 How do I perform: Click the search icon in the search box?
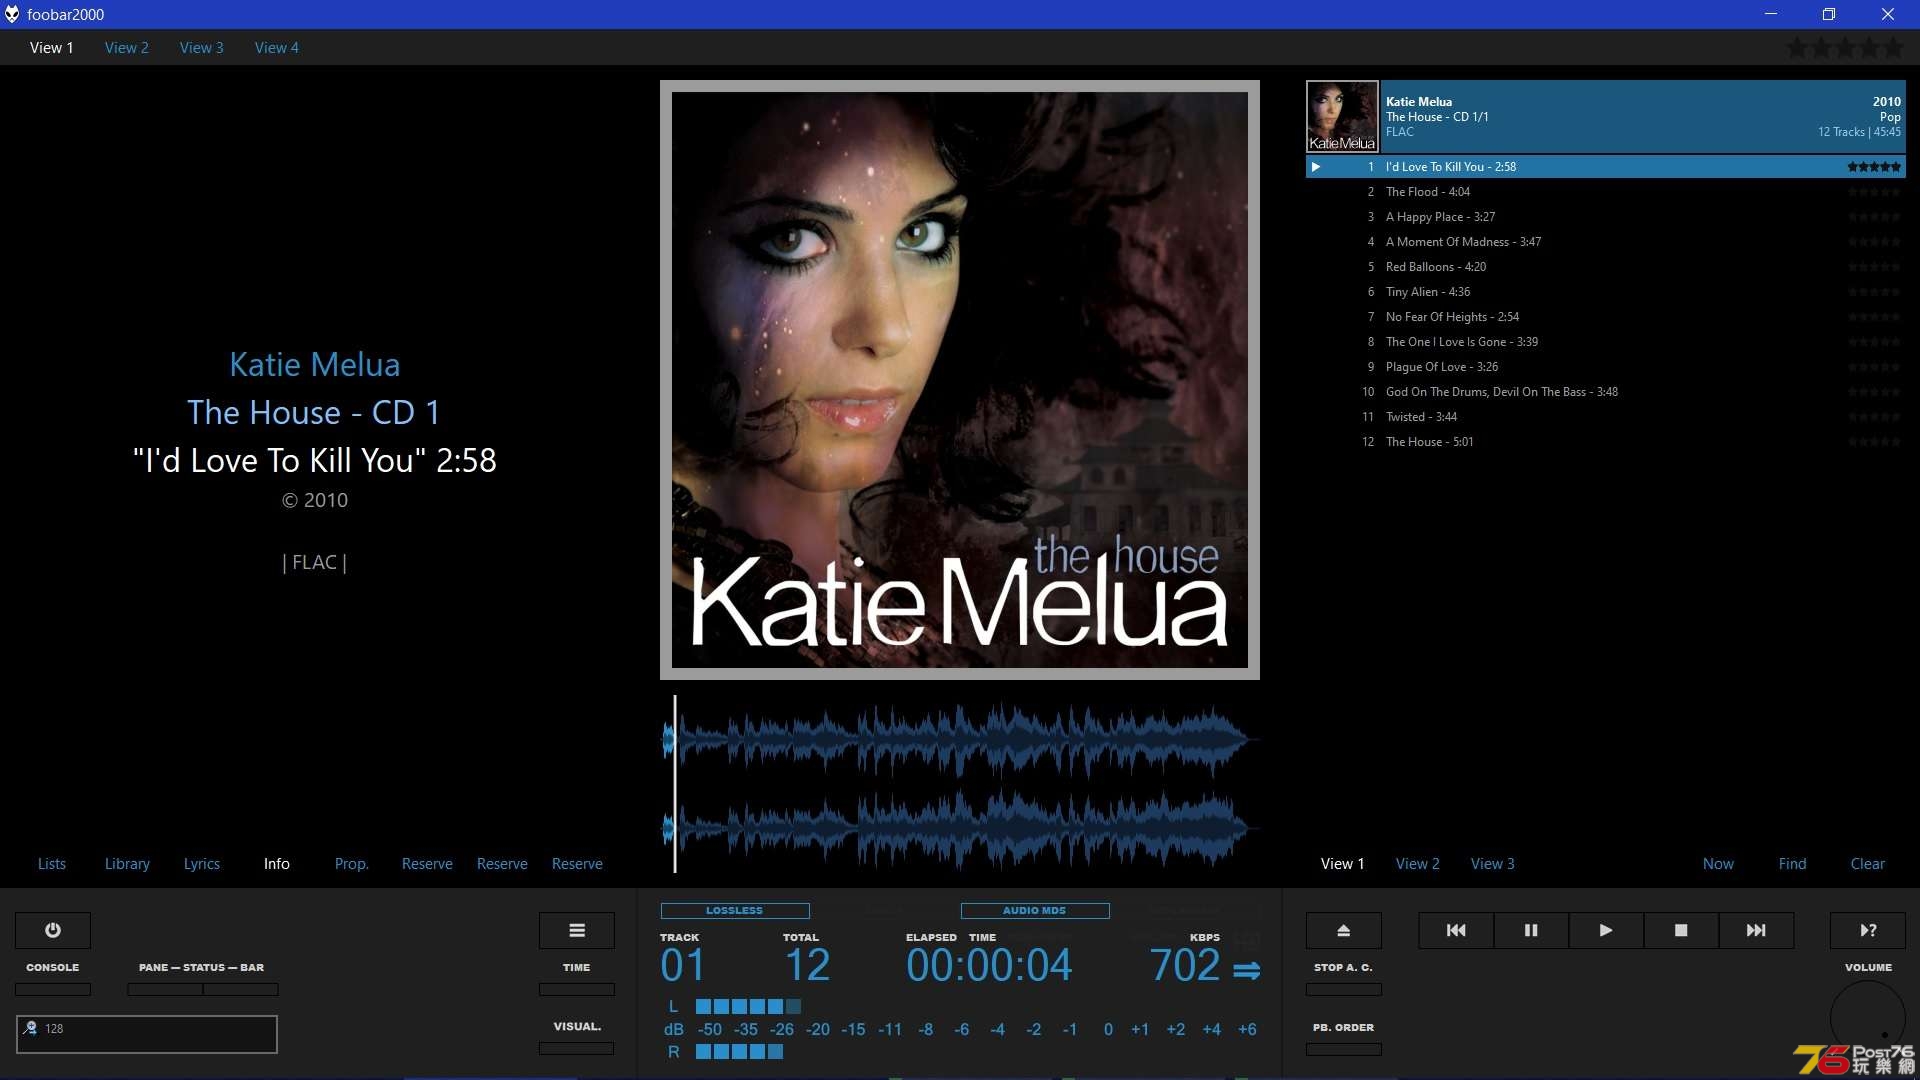pyautogui.click(x=31, y=1028)
